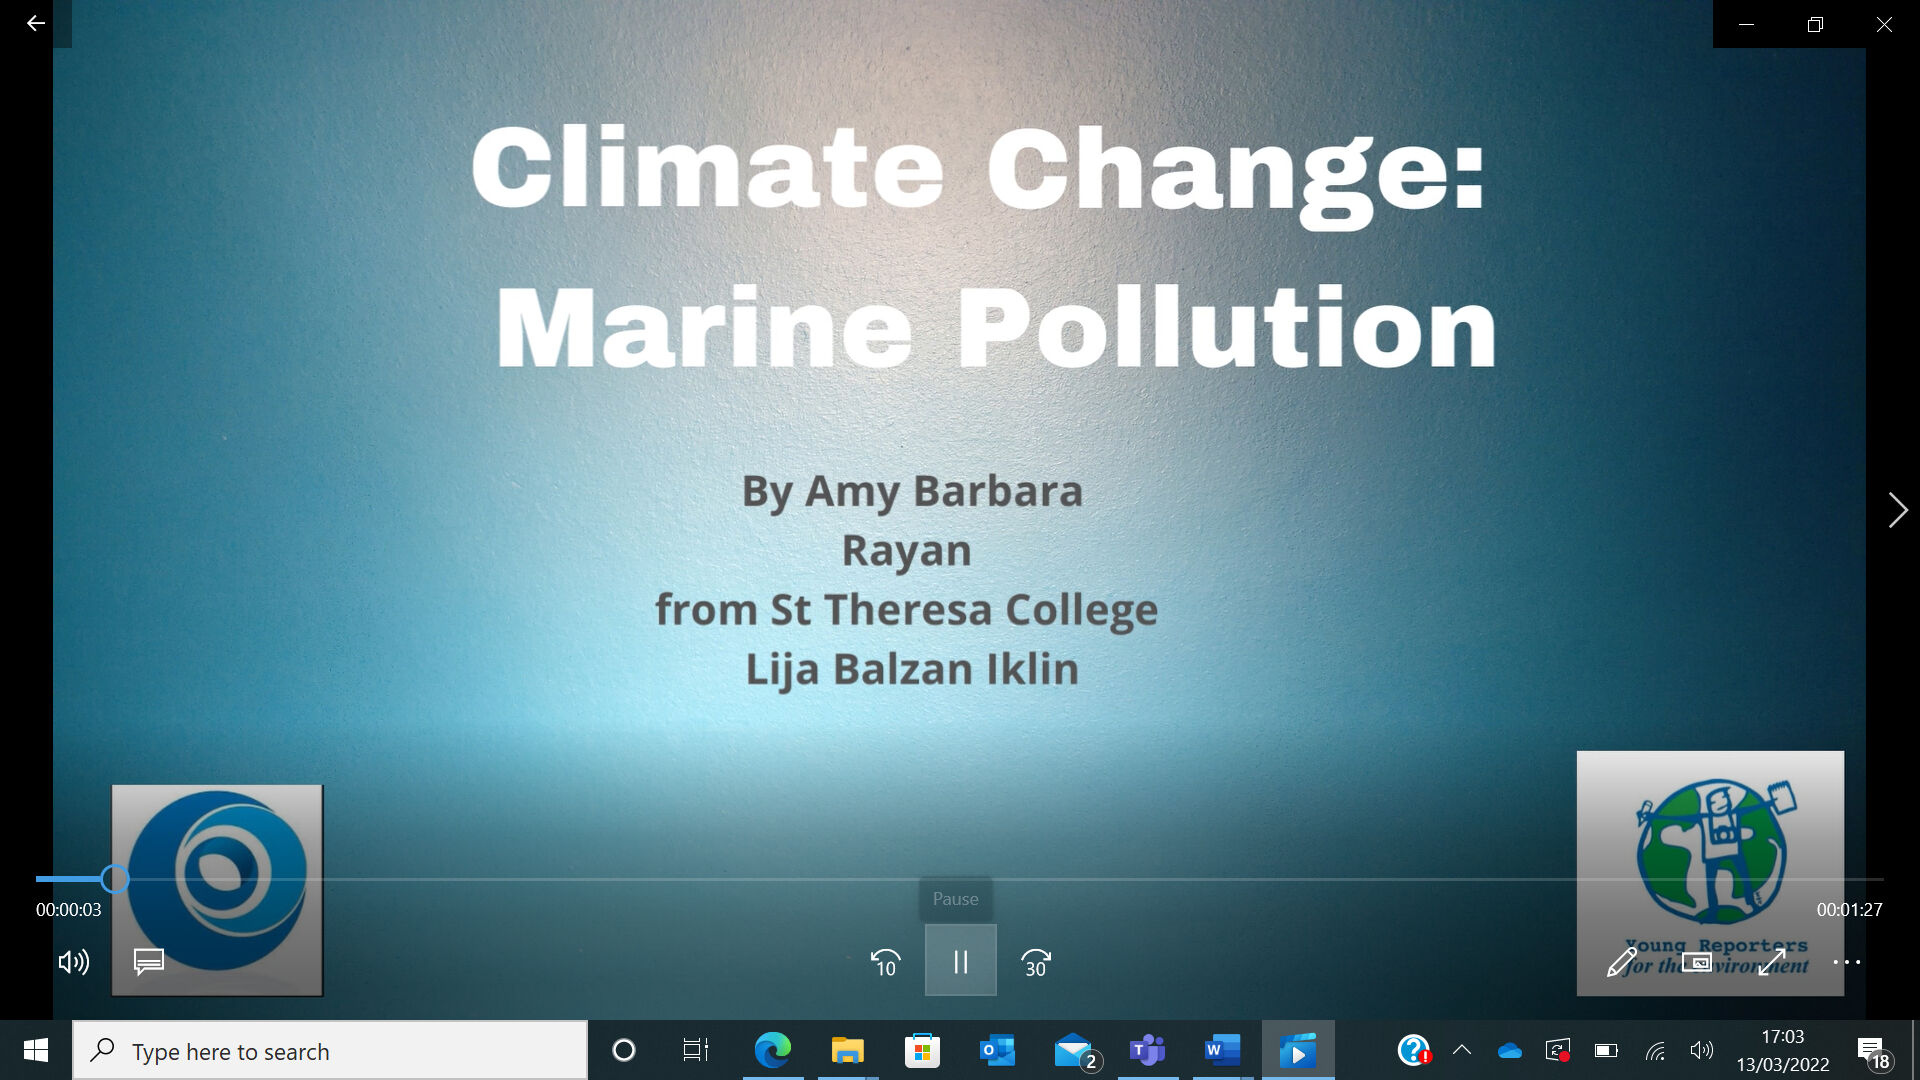Switch to Outlook in the taskbar
Viewport: 1920px width, 1080px height.
(x=997, y=1051)
